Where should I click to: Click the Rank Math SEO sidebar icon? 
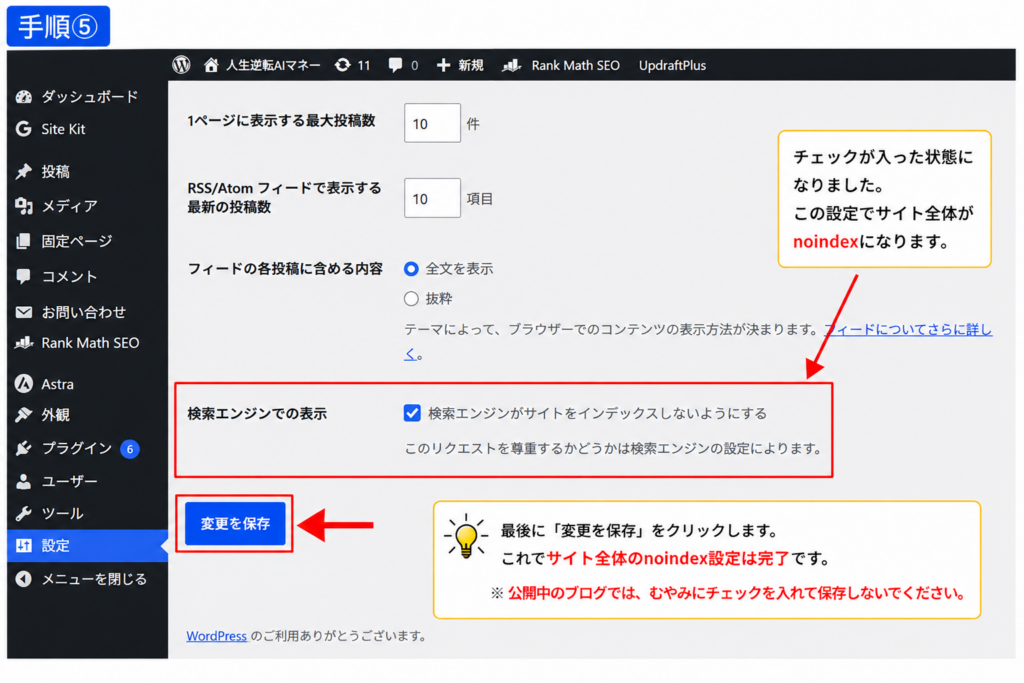pyautogui.click(x=24, y=343)
